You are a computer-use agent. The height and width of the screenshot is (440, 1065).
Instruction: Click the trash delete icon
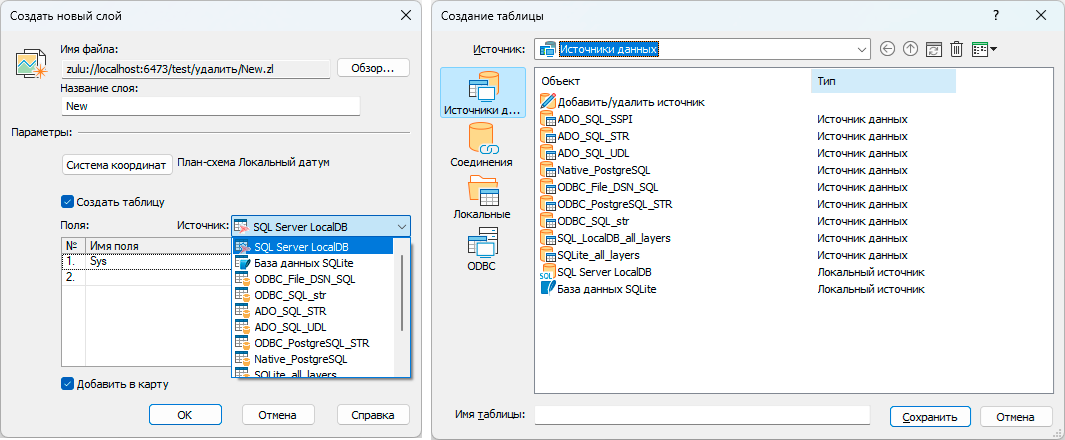tap(956, 49)
